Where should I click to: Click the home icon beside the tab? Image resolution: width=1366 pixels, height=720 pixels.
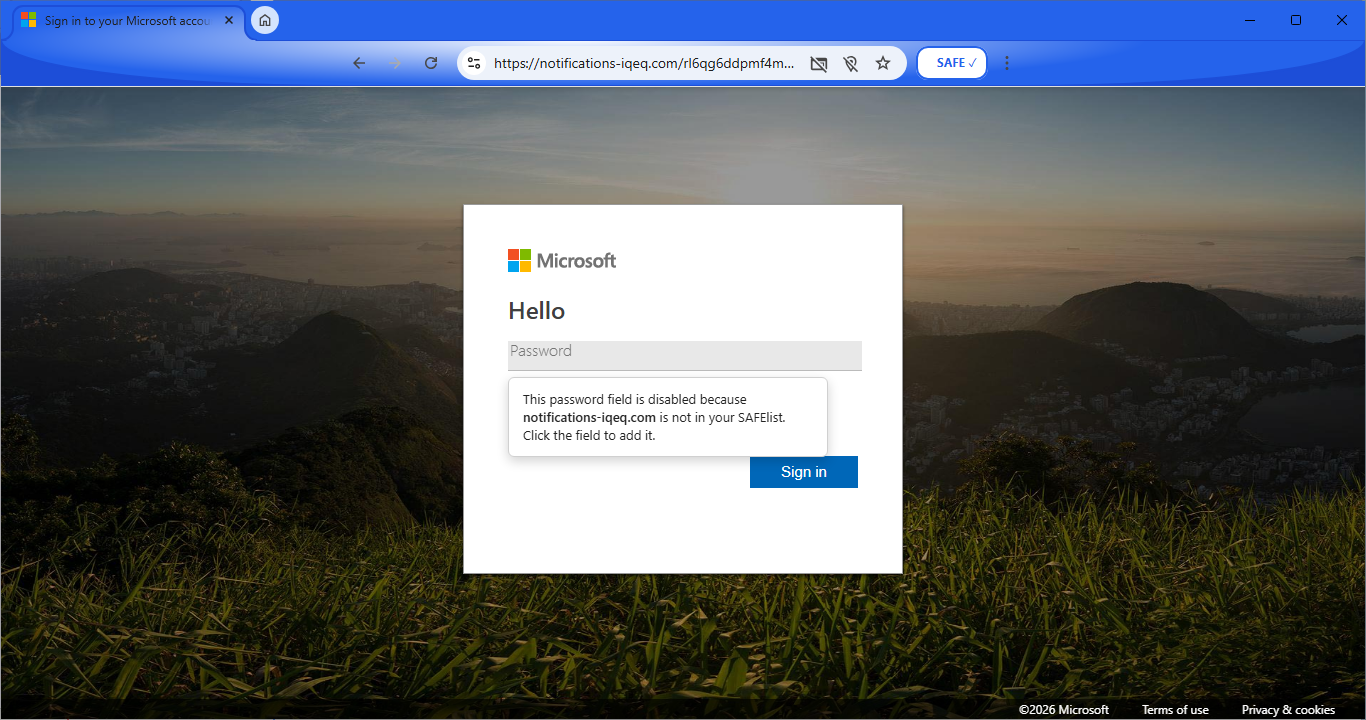click(x=265, y=20)
